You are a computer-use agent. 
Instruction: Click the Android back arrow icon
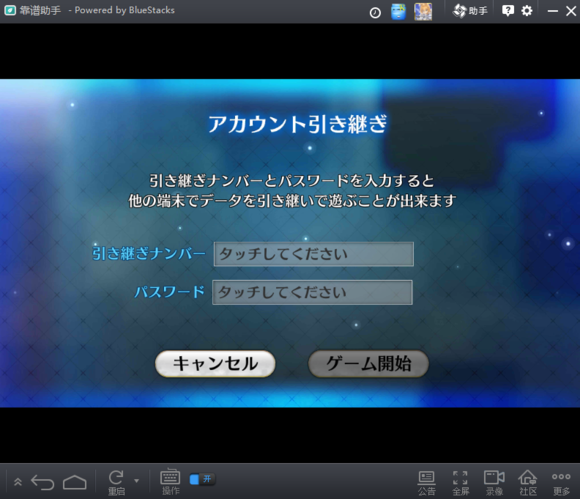coord(43,482)
